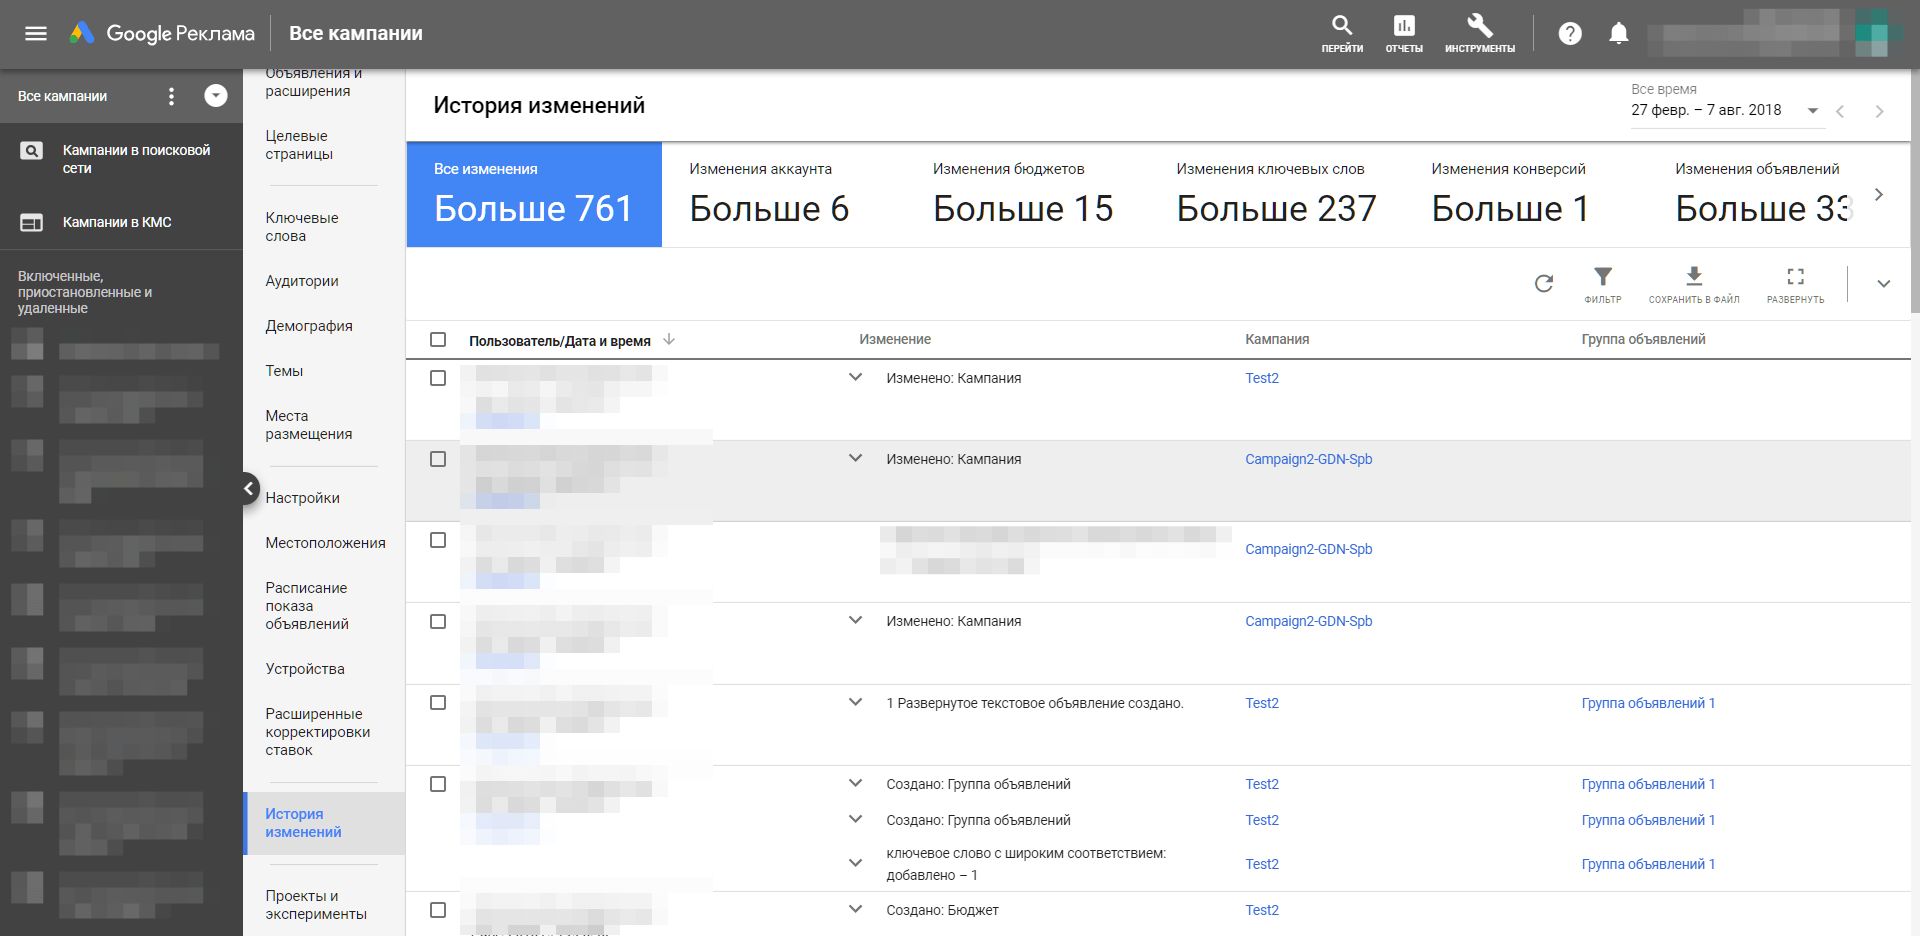Open the date range dropdown
Viewport: 1920px width, 936px height.
[x=1812, y=111]
